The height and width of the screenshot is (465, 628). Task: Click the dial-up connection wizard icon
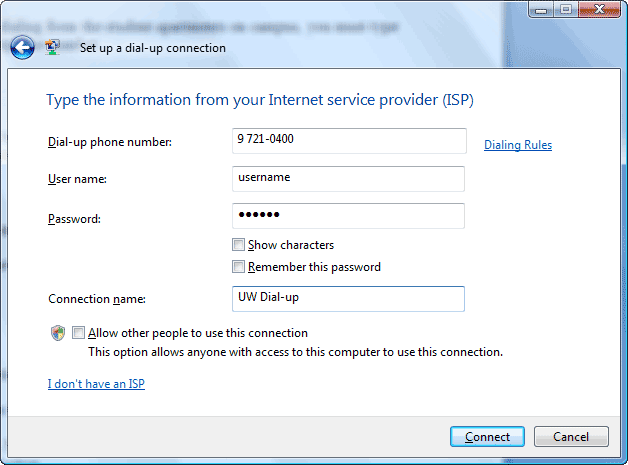(52, 47)
